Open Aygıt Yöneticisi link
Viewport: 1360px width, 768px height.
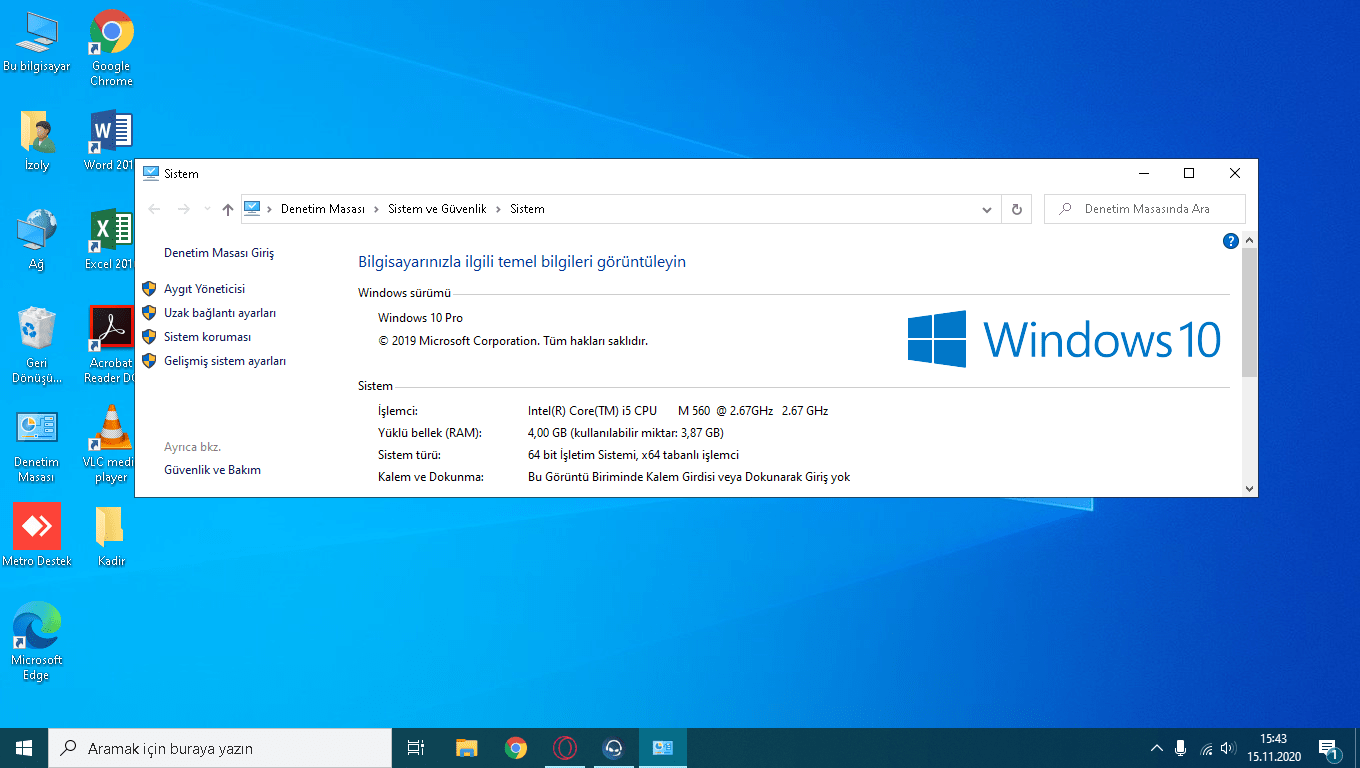(x=205, y=289)
